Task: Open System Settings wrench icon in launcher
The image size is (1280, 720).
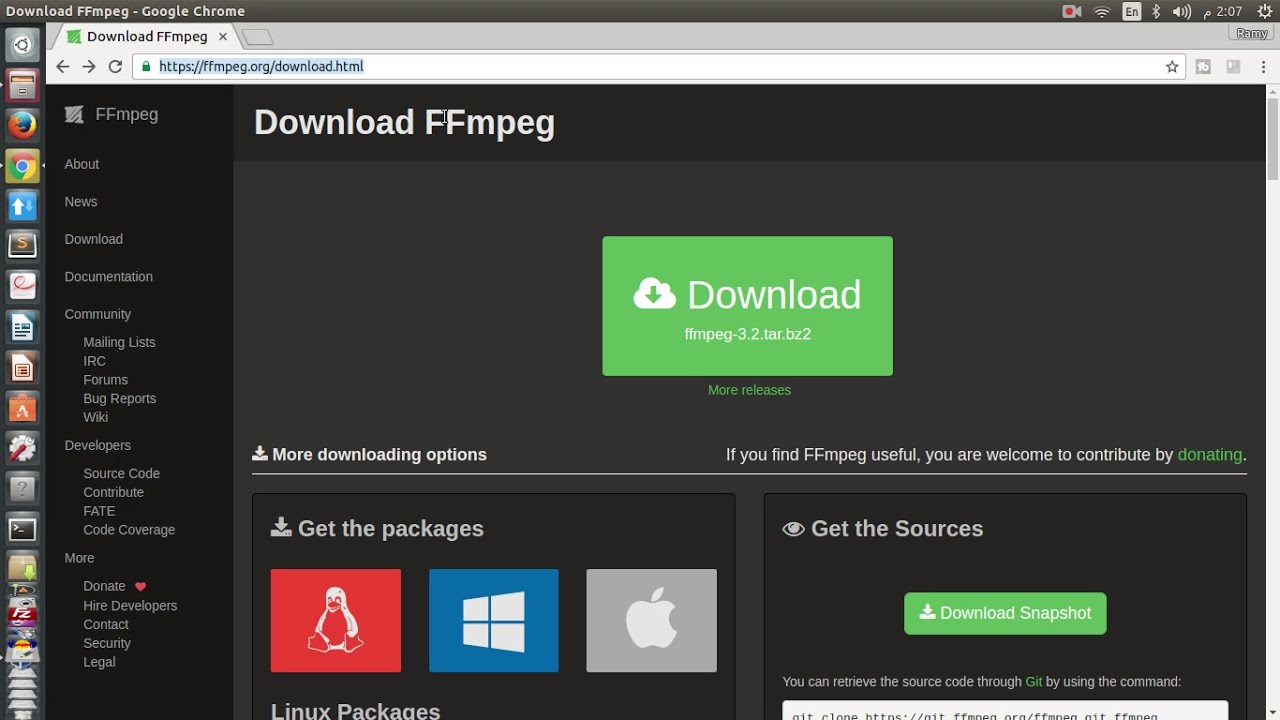Action: pos(22,449)
